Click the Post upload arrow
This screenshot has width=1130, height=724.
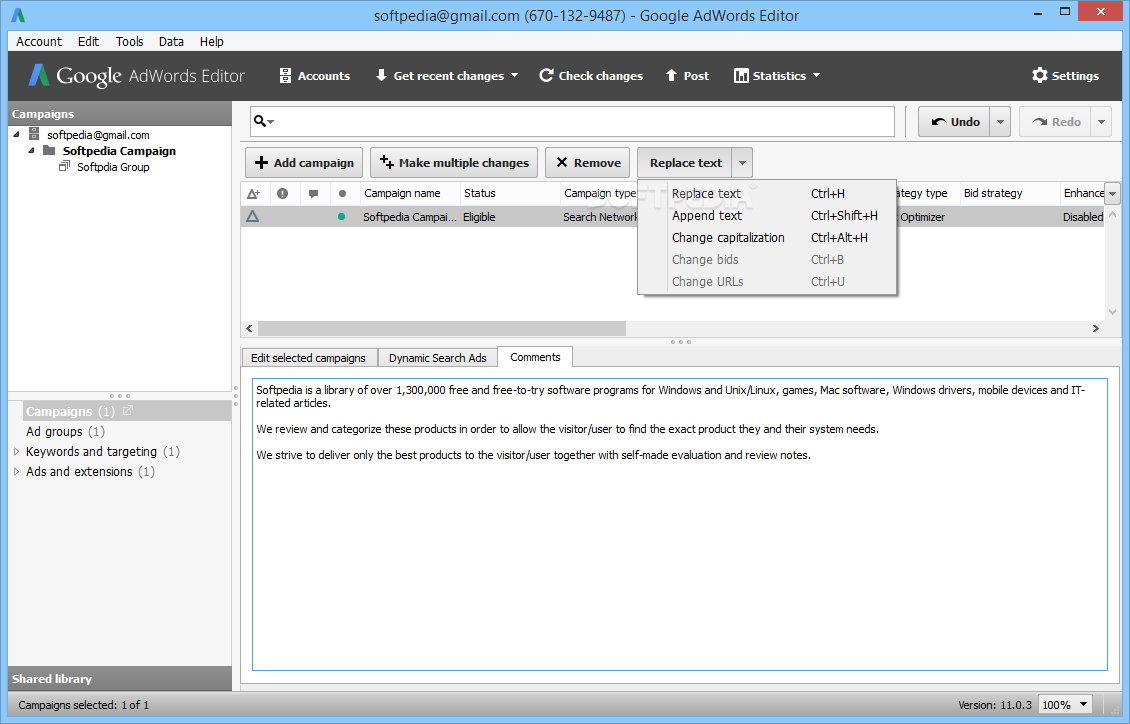pyautogui.click(x=671, y=75)
